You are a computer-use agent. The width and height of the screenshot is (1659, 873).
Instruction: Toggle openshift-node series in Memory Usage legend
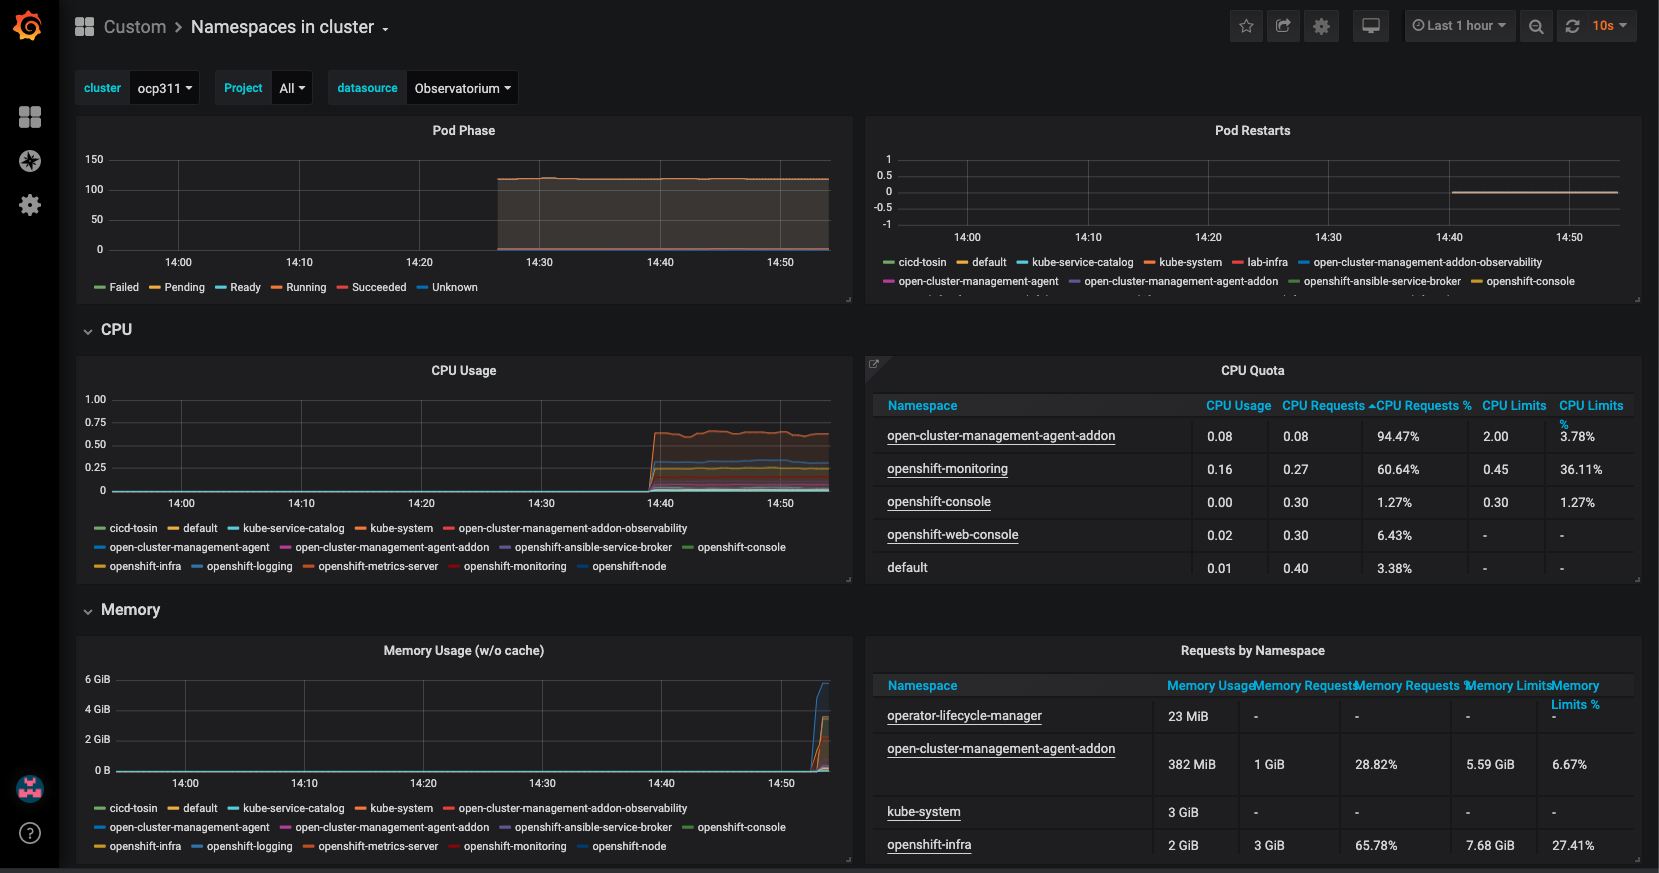[629, 847]
